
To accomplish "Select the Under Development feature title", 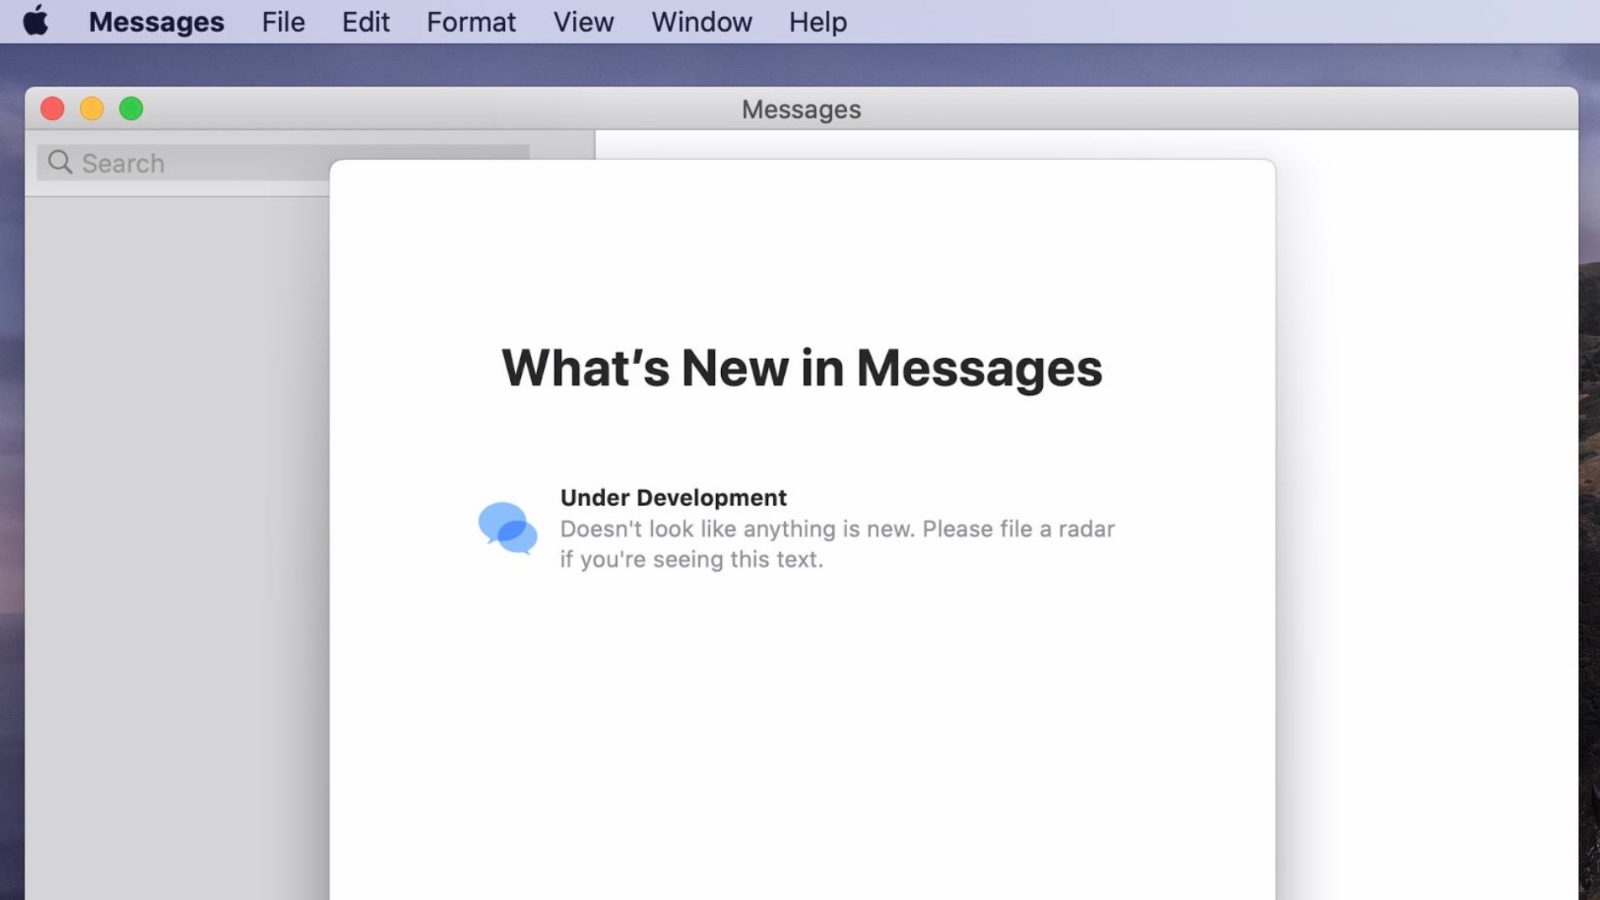I will click(673, 497).
